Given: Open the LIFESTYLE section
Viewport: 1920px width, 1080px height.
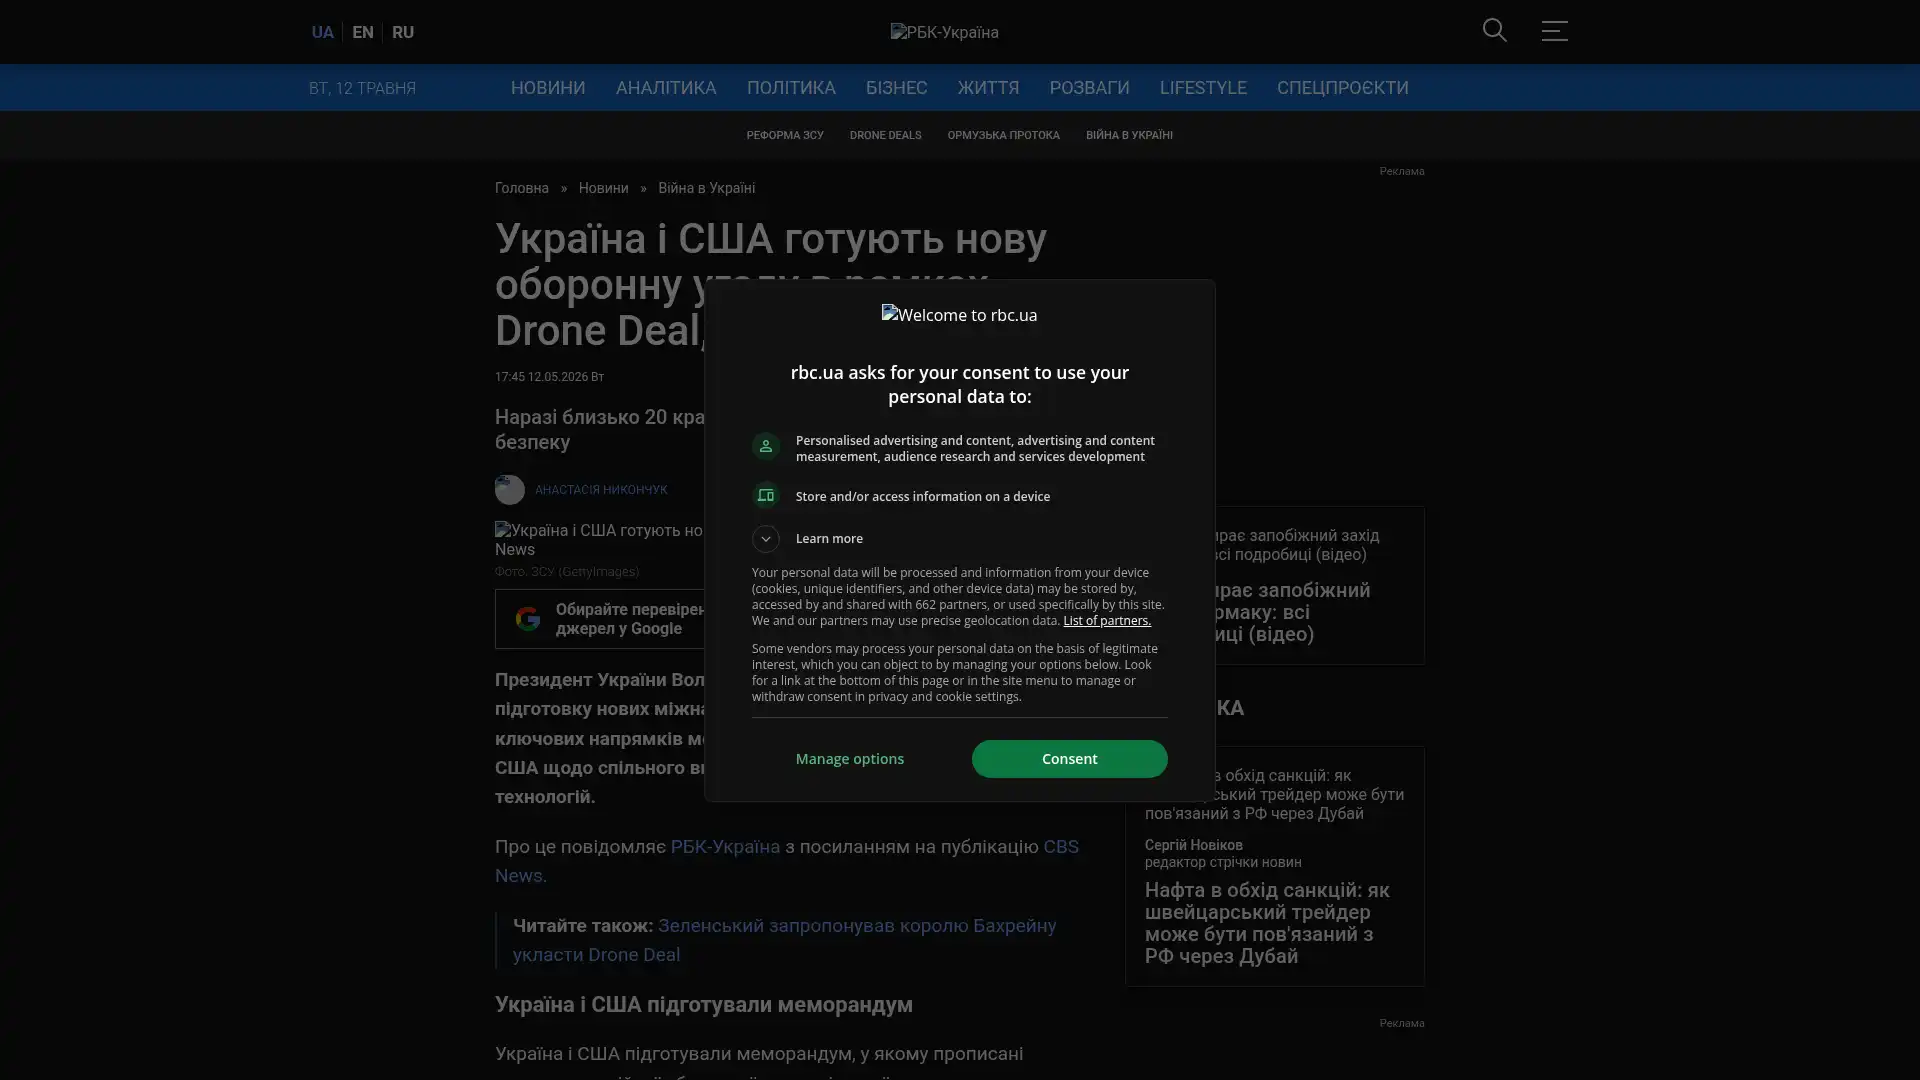Looking at the screenshot, I should point(1203,88).
